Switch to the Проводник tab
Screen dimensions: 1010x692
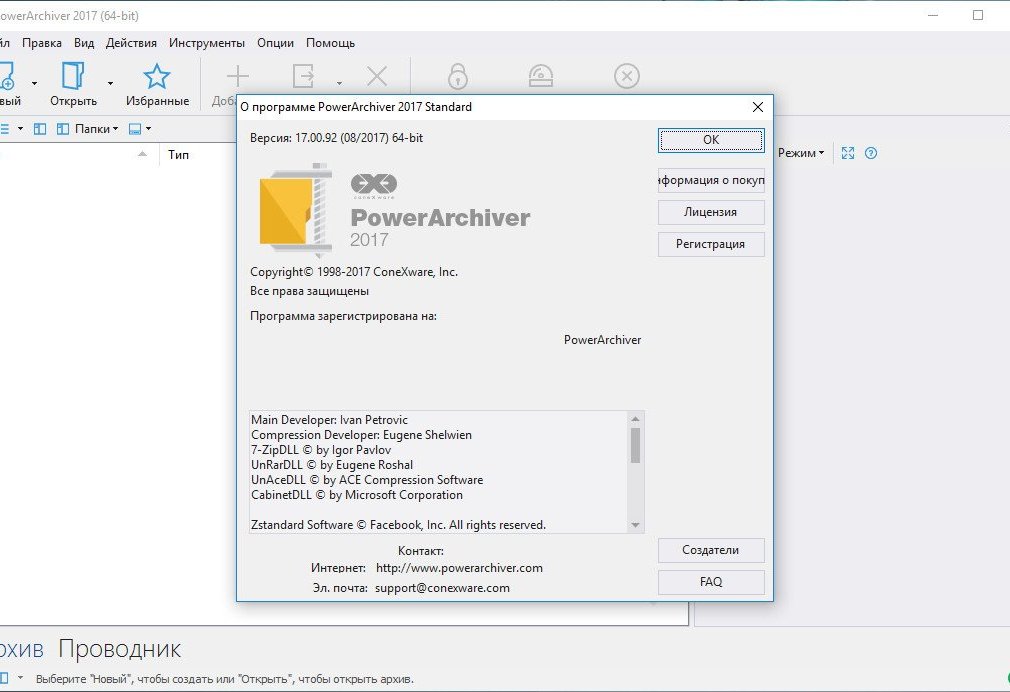pos(120,649)
